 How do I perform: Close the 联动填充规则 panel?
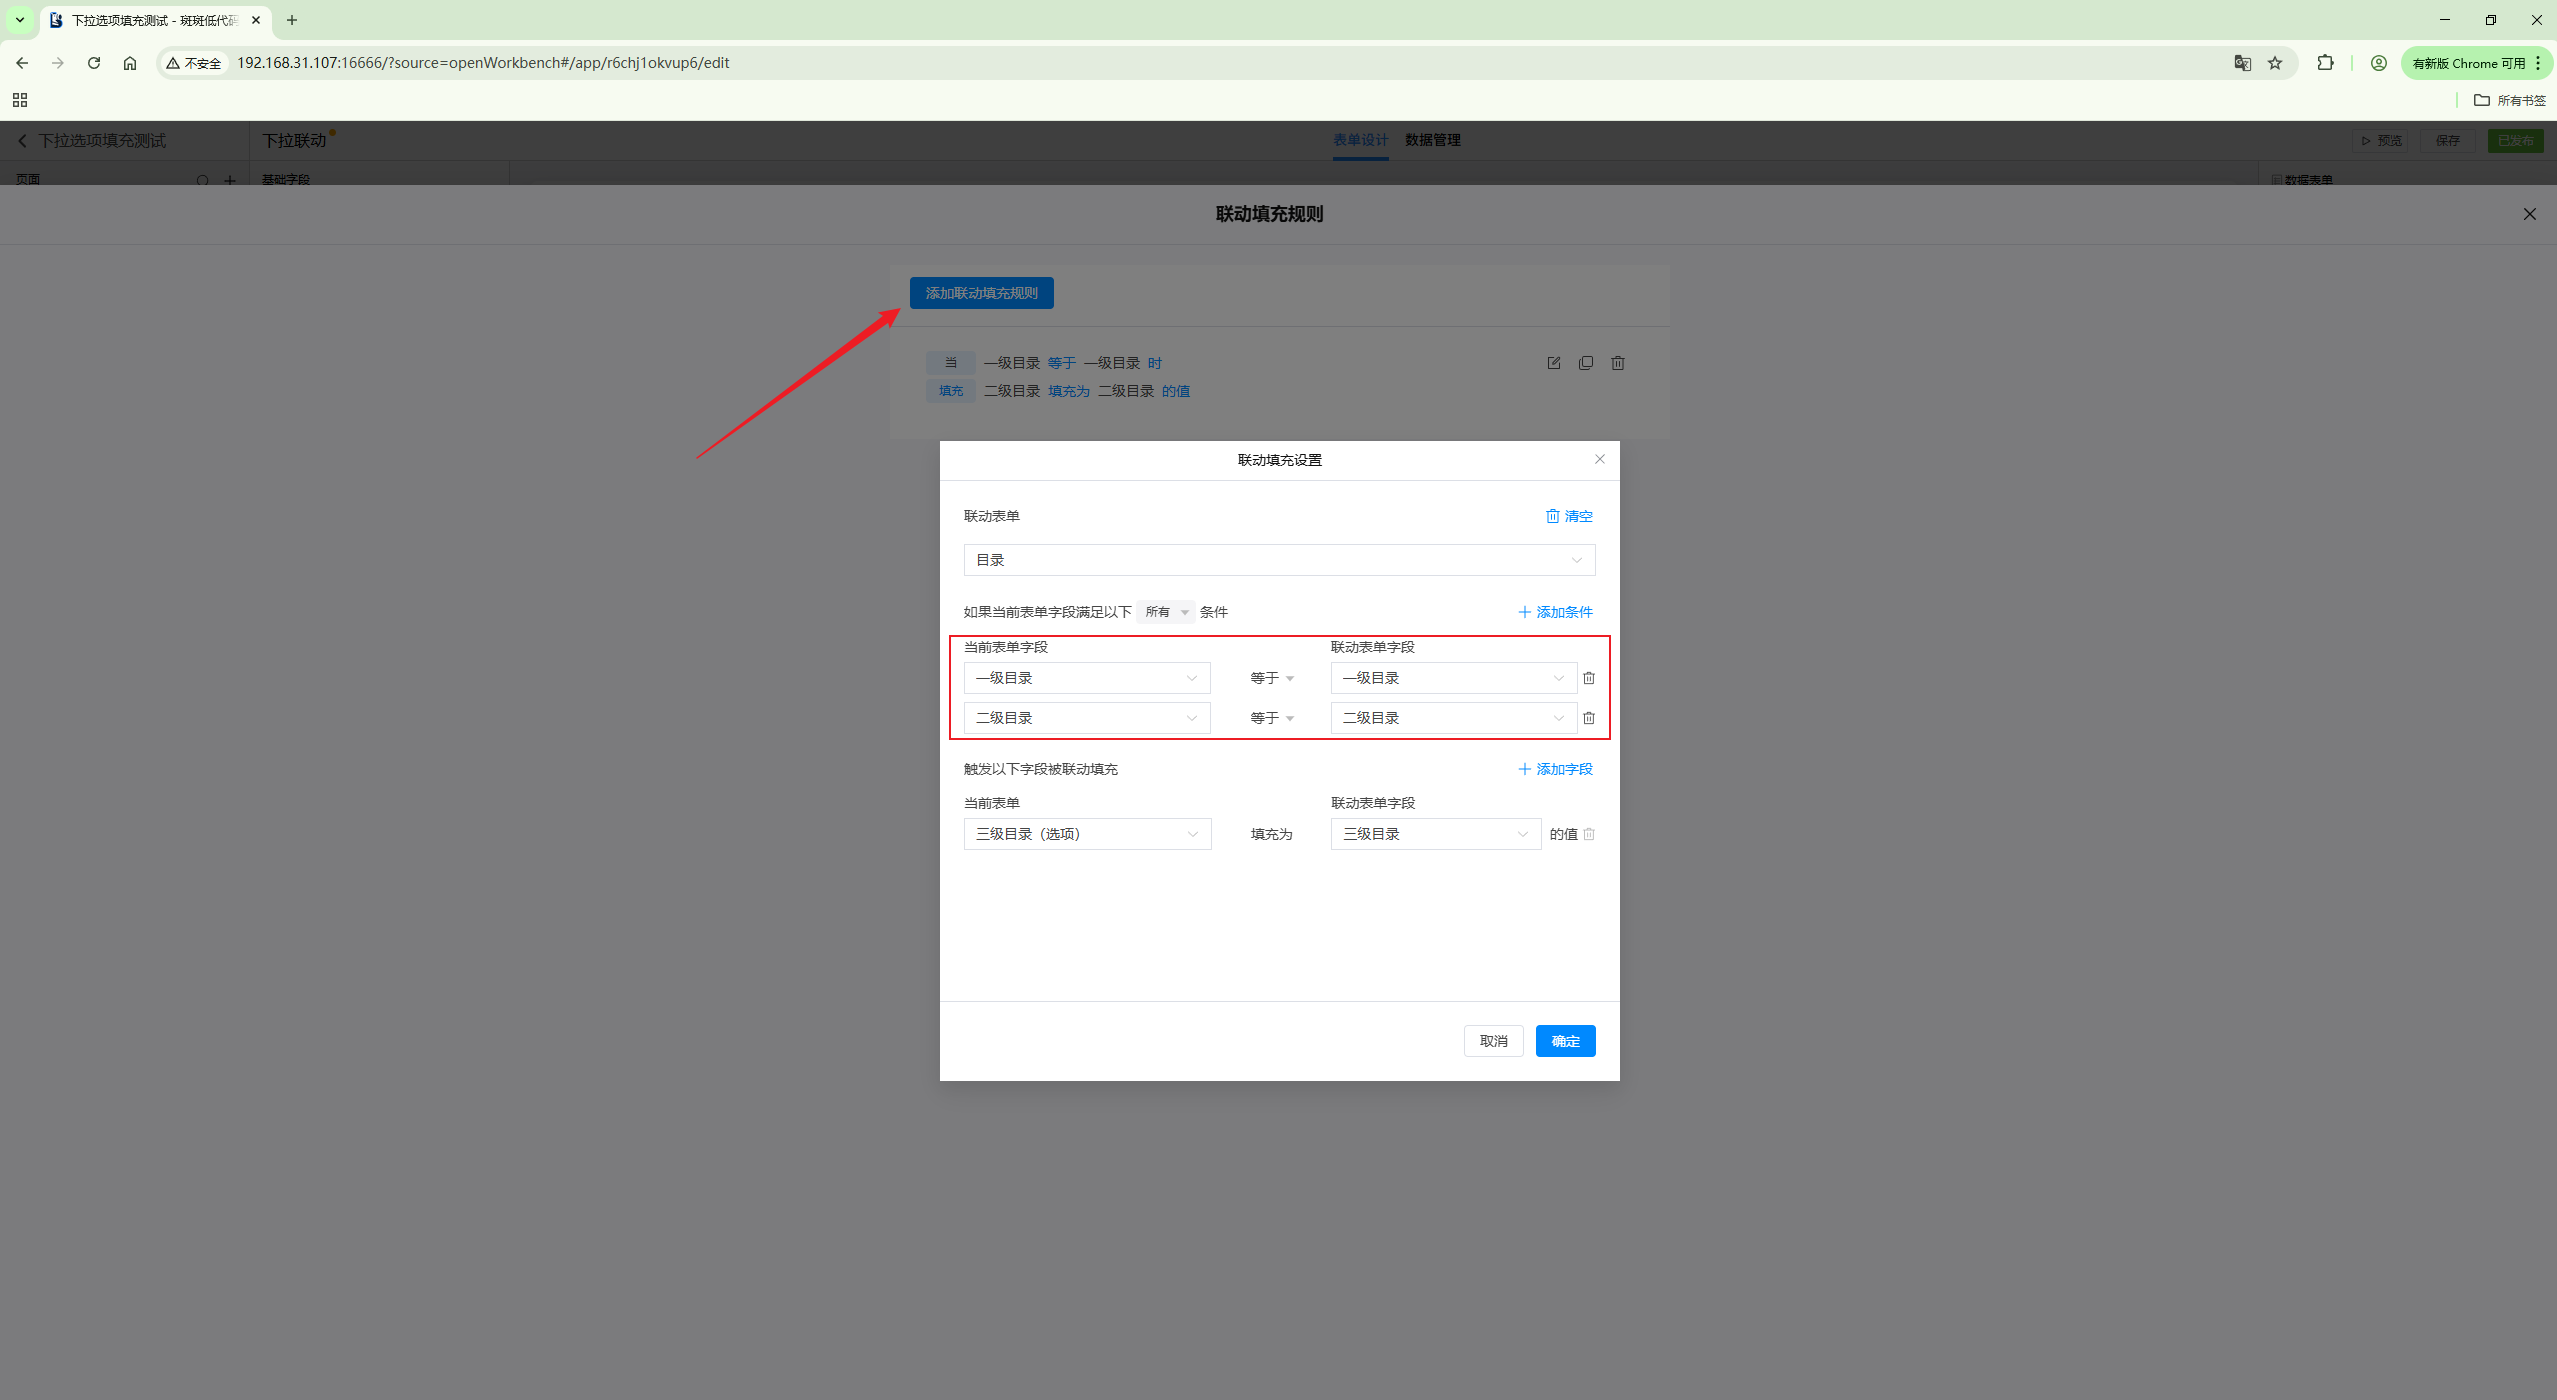(x=2529, y=214)
